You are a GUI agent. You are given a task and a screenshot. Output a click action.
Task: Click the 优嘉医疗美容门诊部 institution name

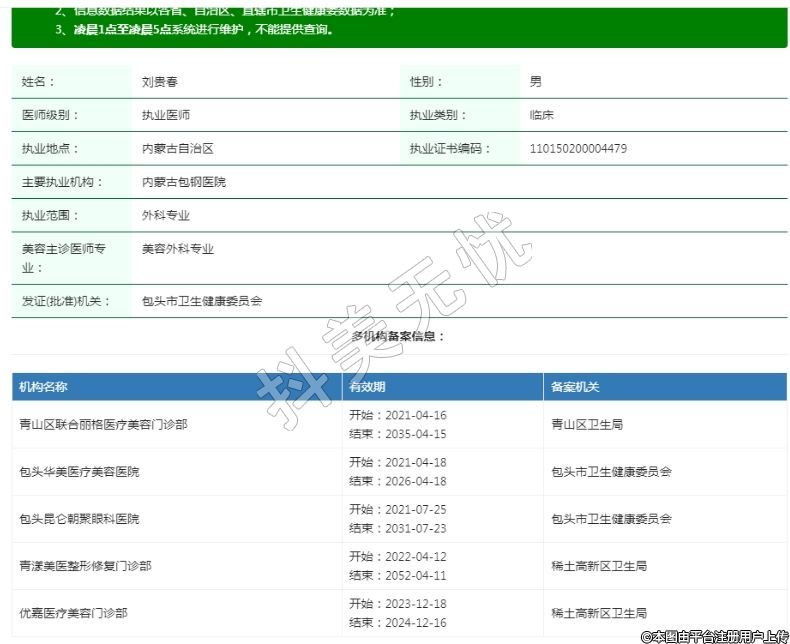[x=73, y=613]
